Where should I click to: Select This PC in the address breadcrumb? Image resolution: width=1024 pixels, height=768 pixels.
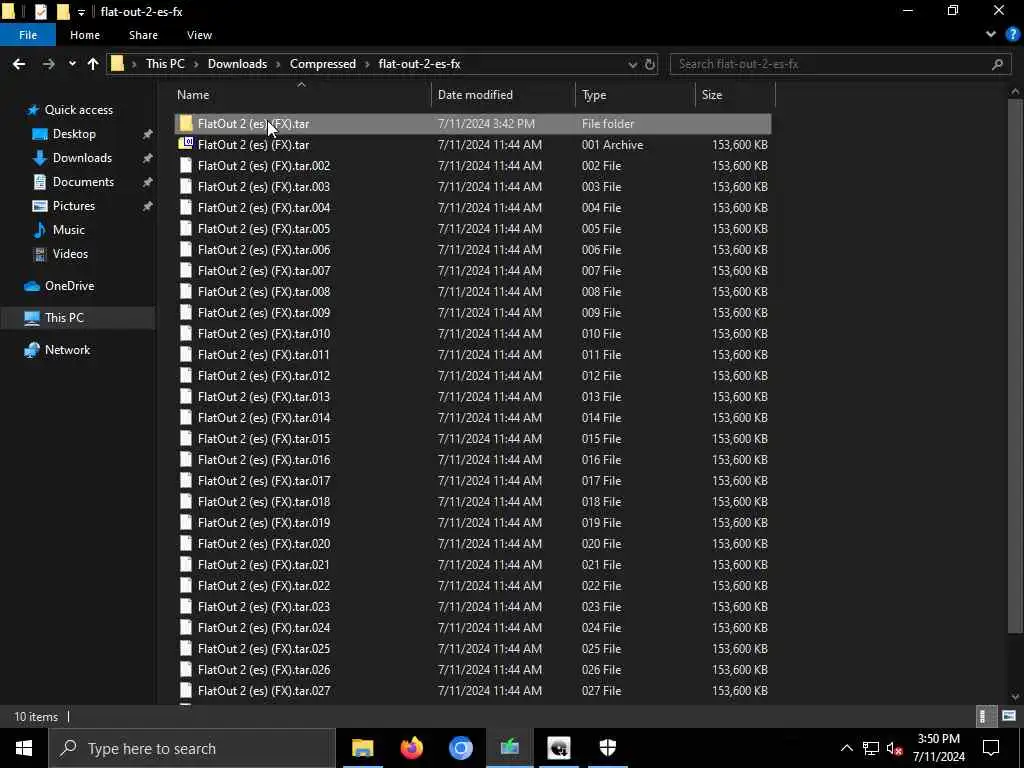[x=165, y=64]
